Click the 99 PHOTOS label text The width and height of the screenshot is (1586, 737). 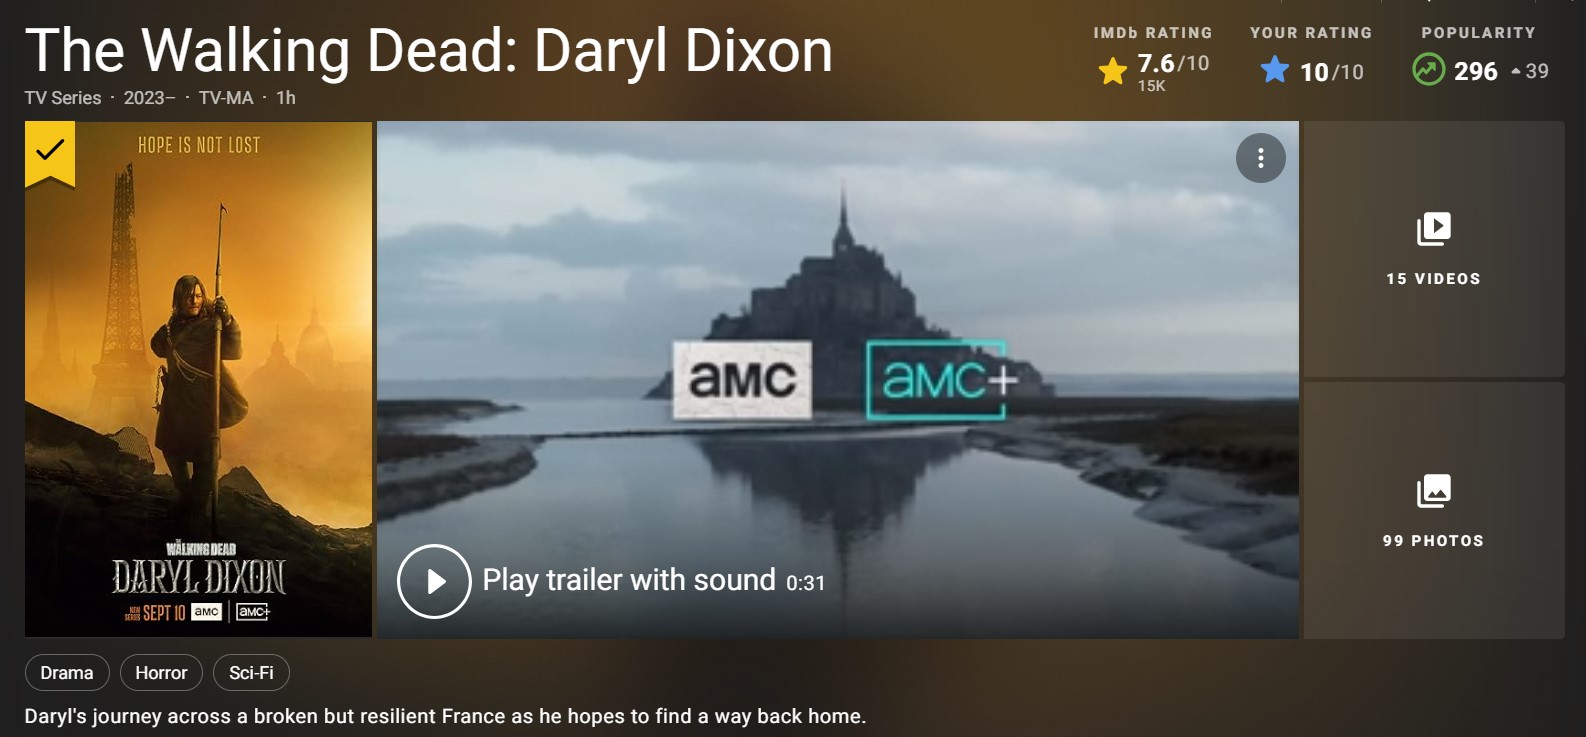click(1433, 541)
